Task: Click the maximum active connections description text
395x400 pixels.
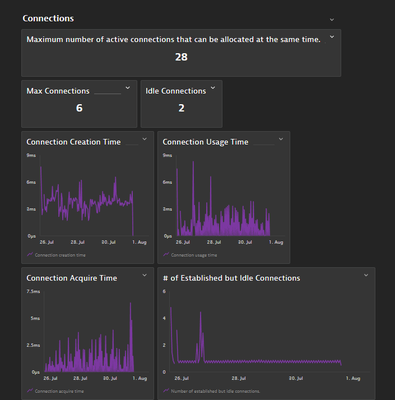Action: tap(173, 39)
